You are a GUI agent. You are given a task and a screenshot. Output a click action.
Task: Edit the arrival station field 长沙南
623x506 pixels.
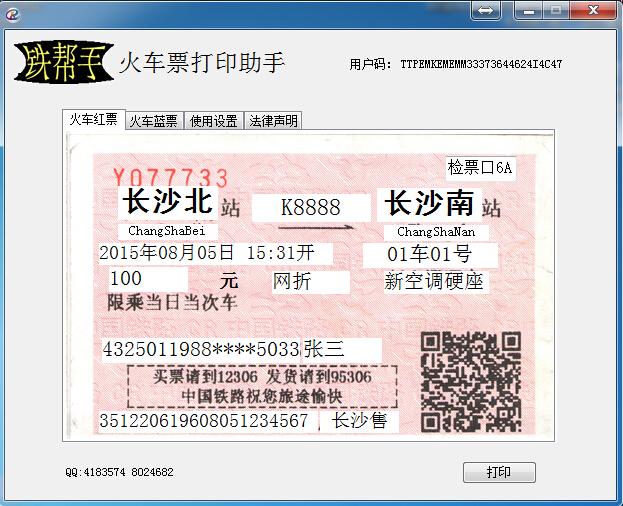[429, 204]
